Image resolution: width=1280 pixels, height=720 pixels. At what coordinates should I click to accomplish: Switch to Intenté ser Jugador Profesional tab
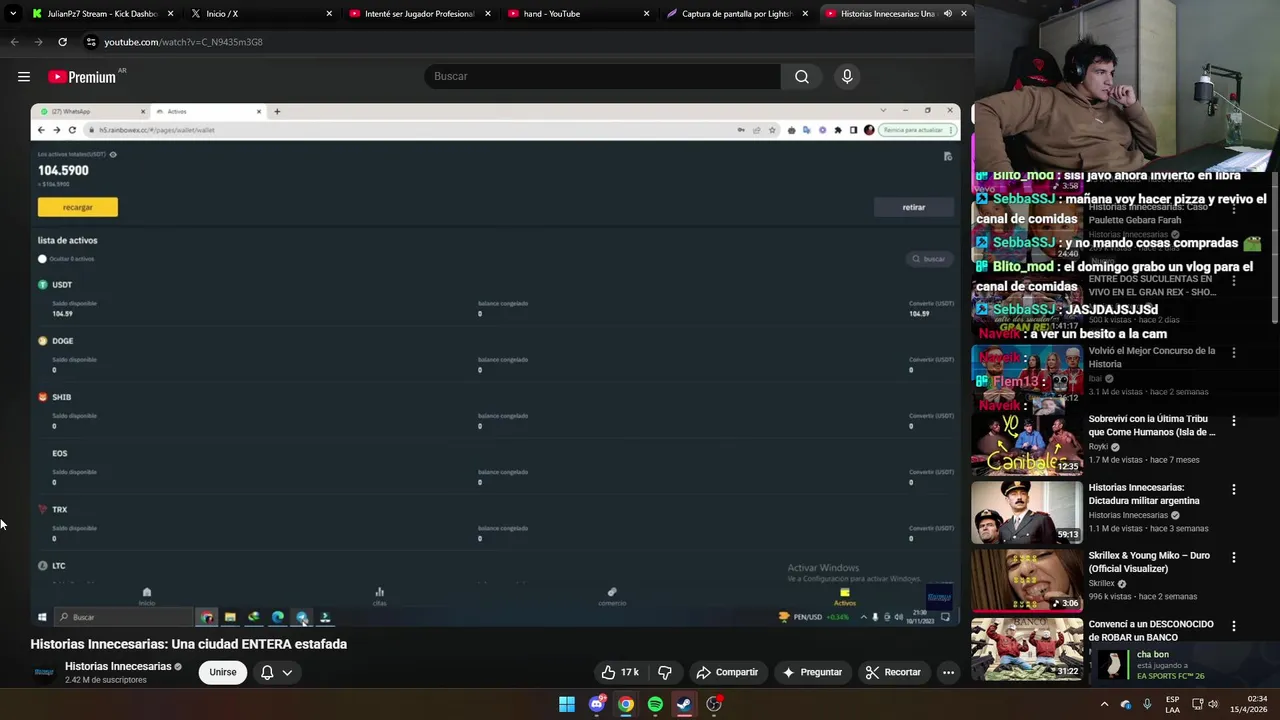point(418,14)
